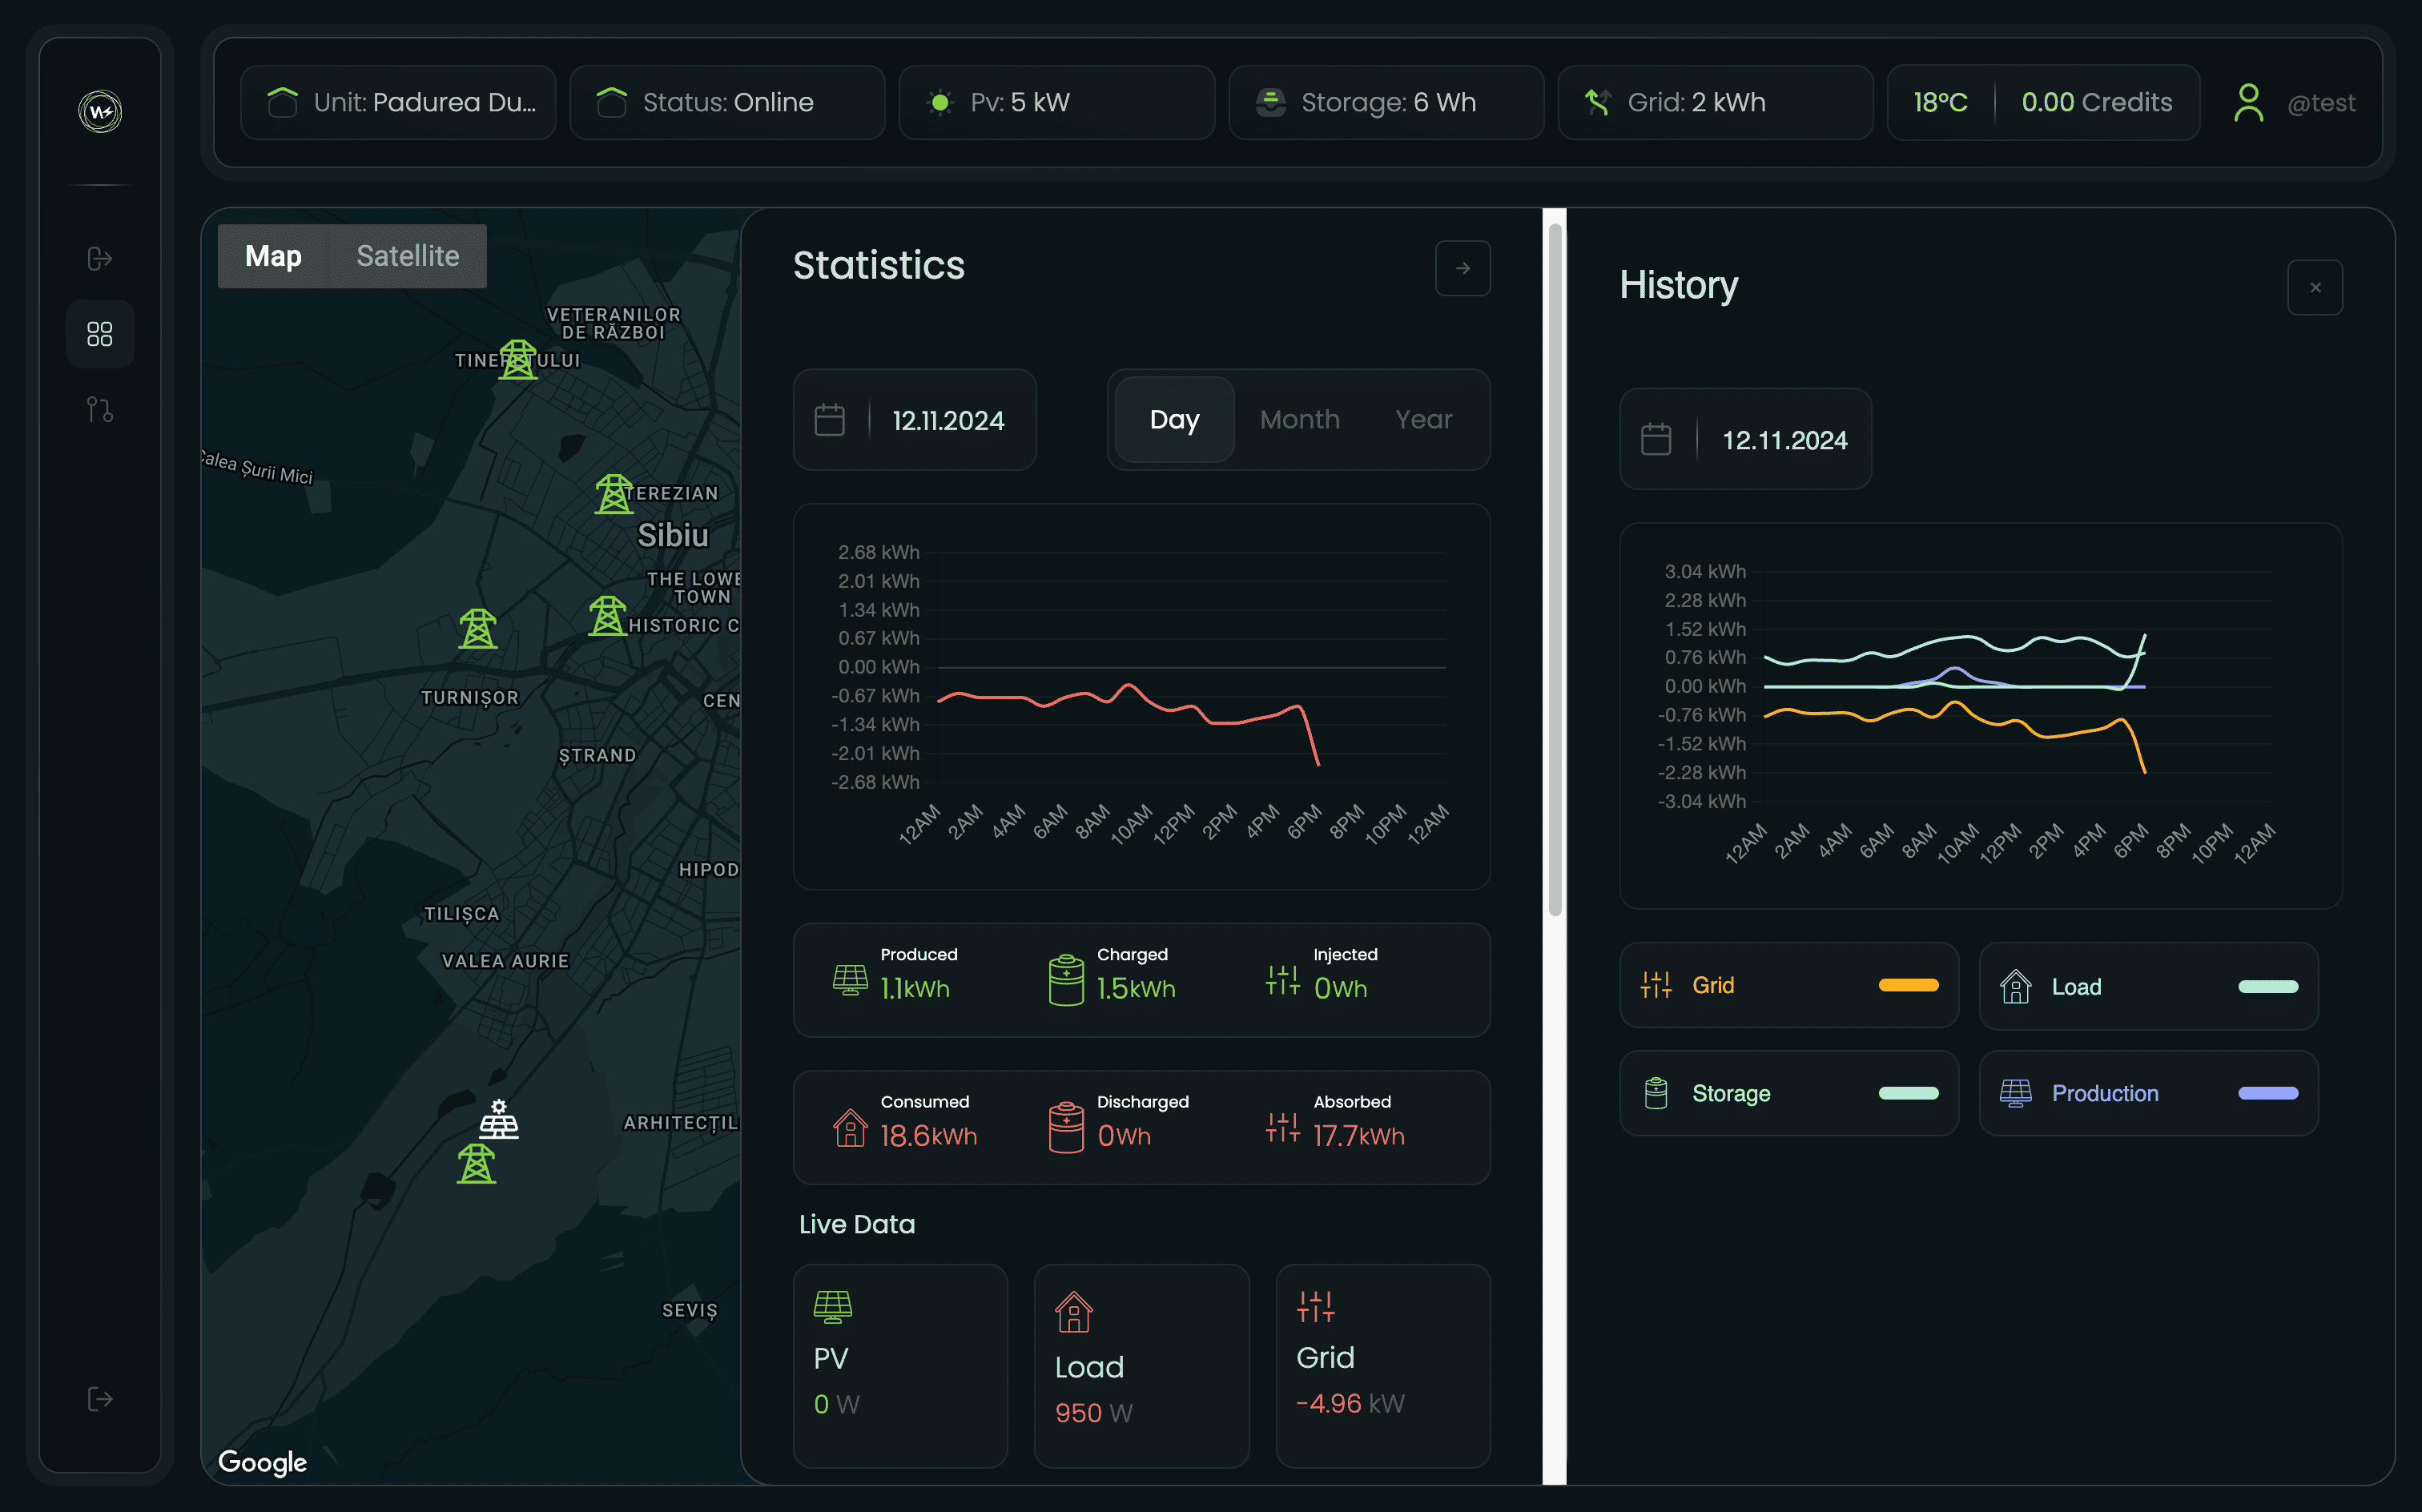Click the dashboard grid icon in sidebar
Screen dimensions: 2422x1512
pos(99,334)
